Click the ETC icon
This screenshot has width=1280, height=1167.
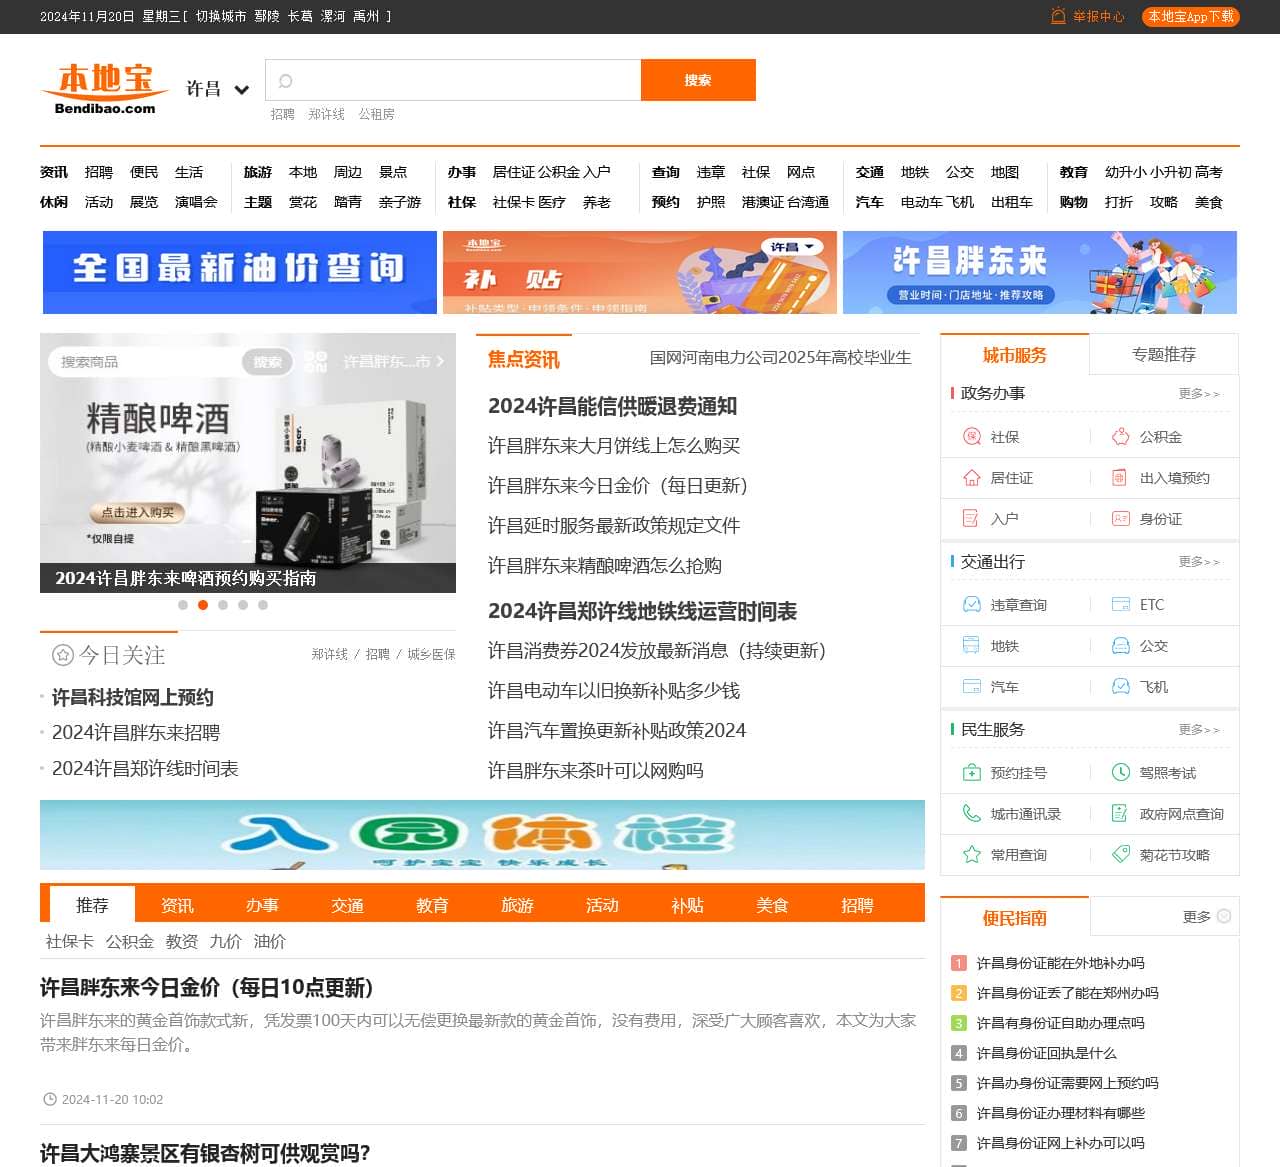tap(1121, 605)
